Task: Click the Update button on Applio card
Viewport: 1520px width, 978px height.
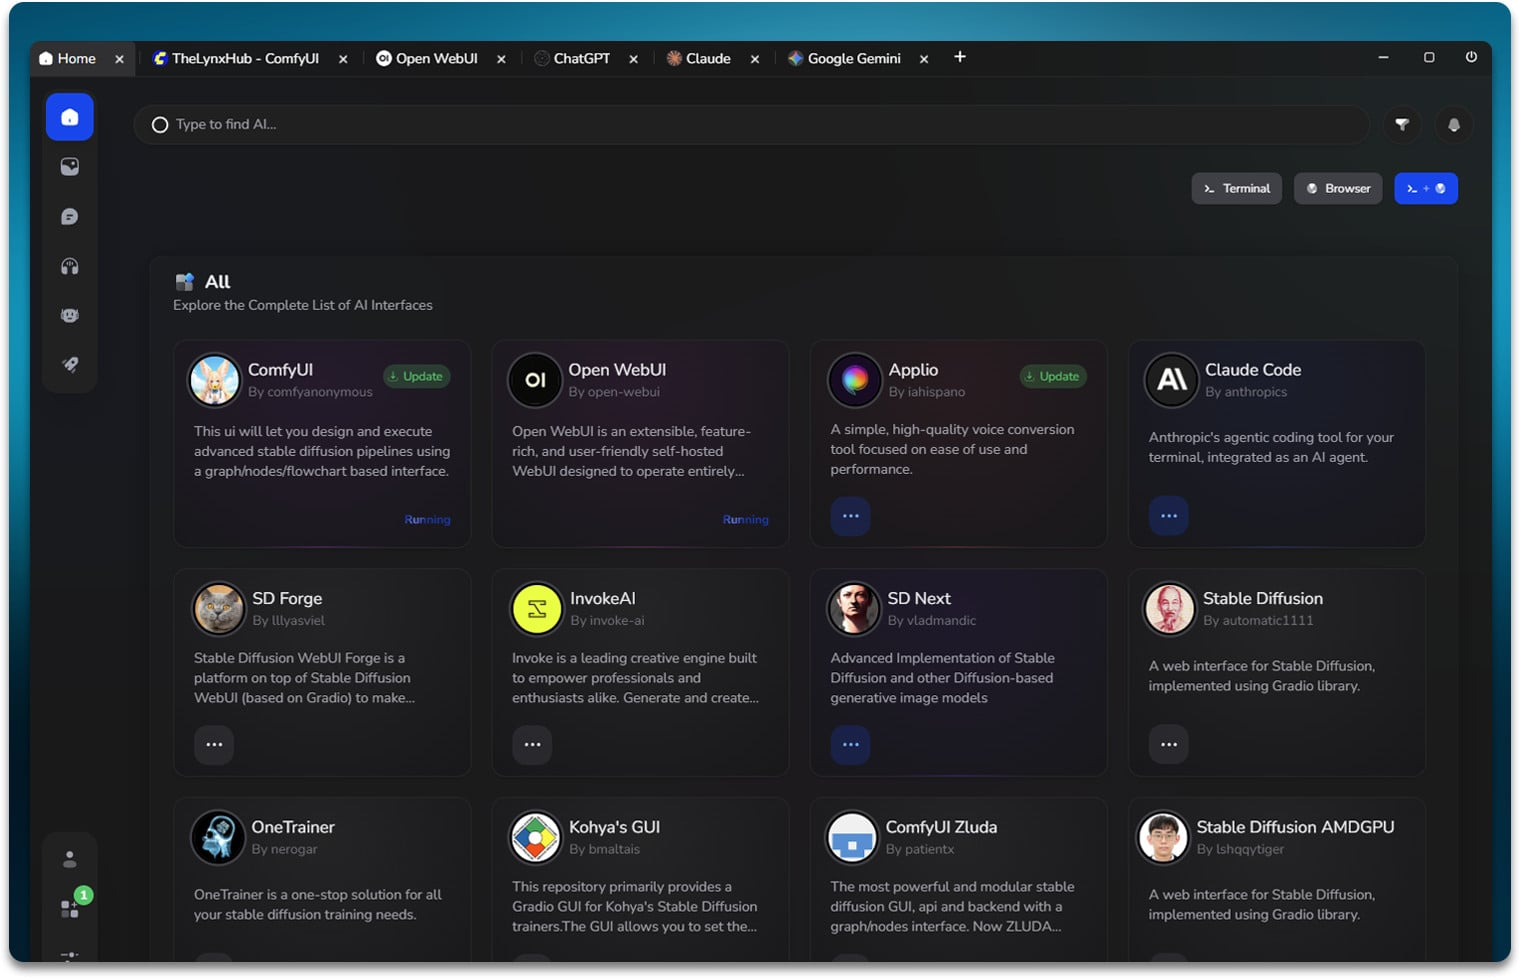Action: pos(1053,377)
